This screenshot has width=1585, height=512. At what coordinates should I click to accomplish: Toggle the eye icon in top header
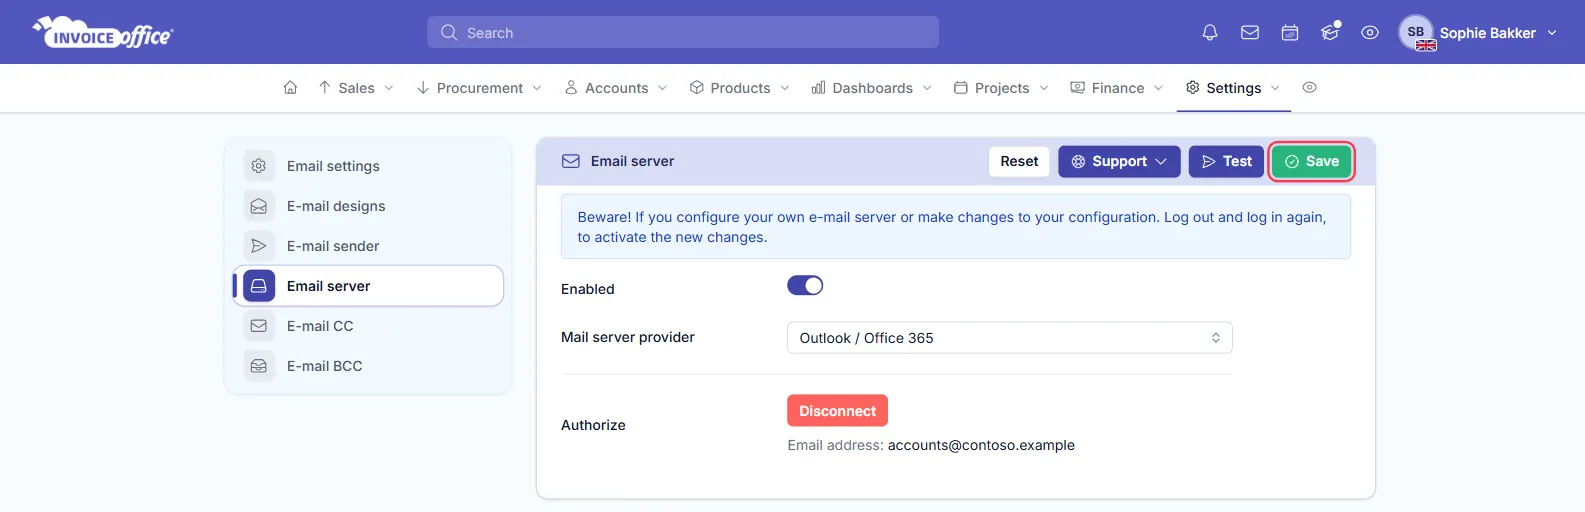[1370, 33]
